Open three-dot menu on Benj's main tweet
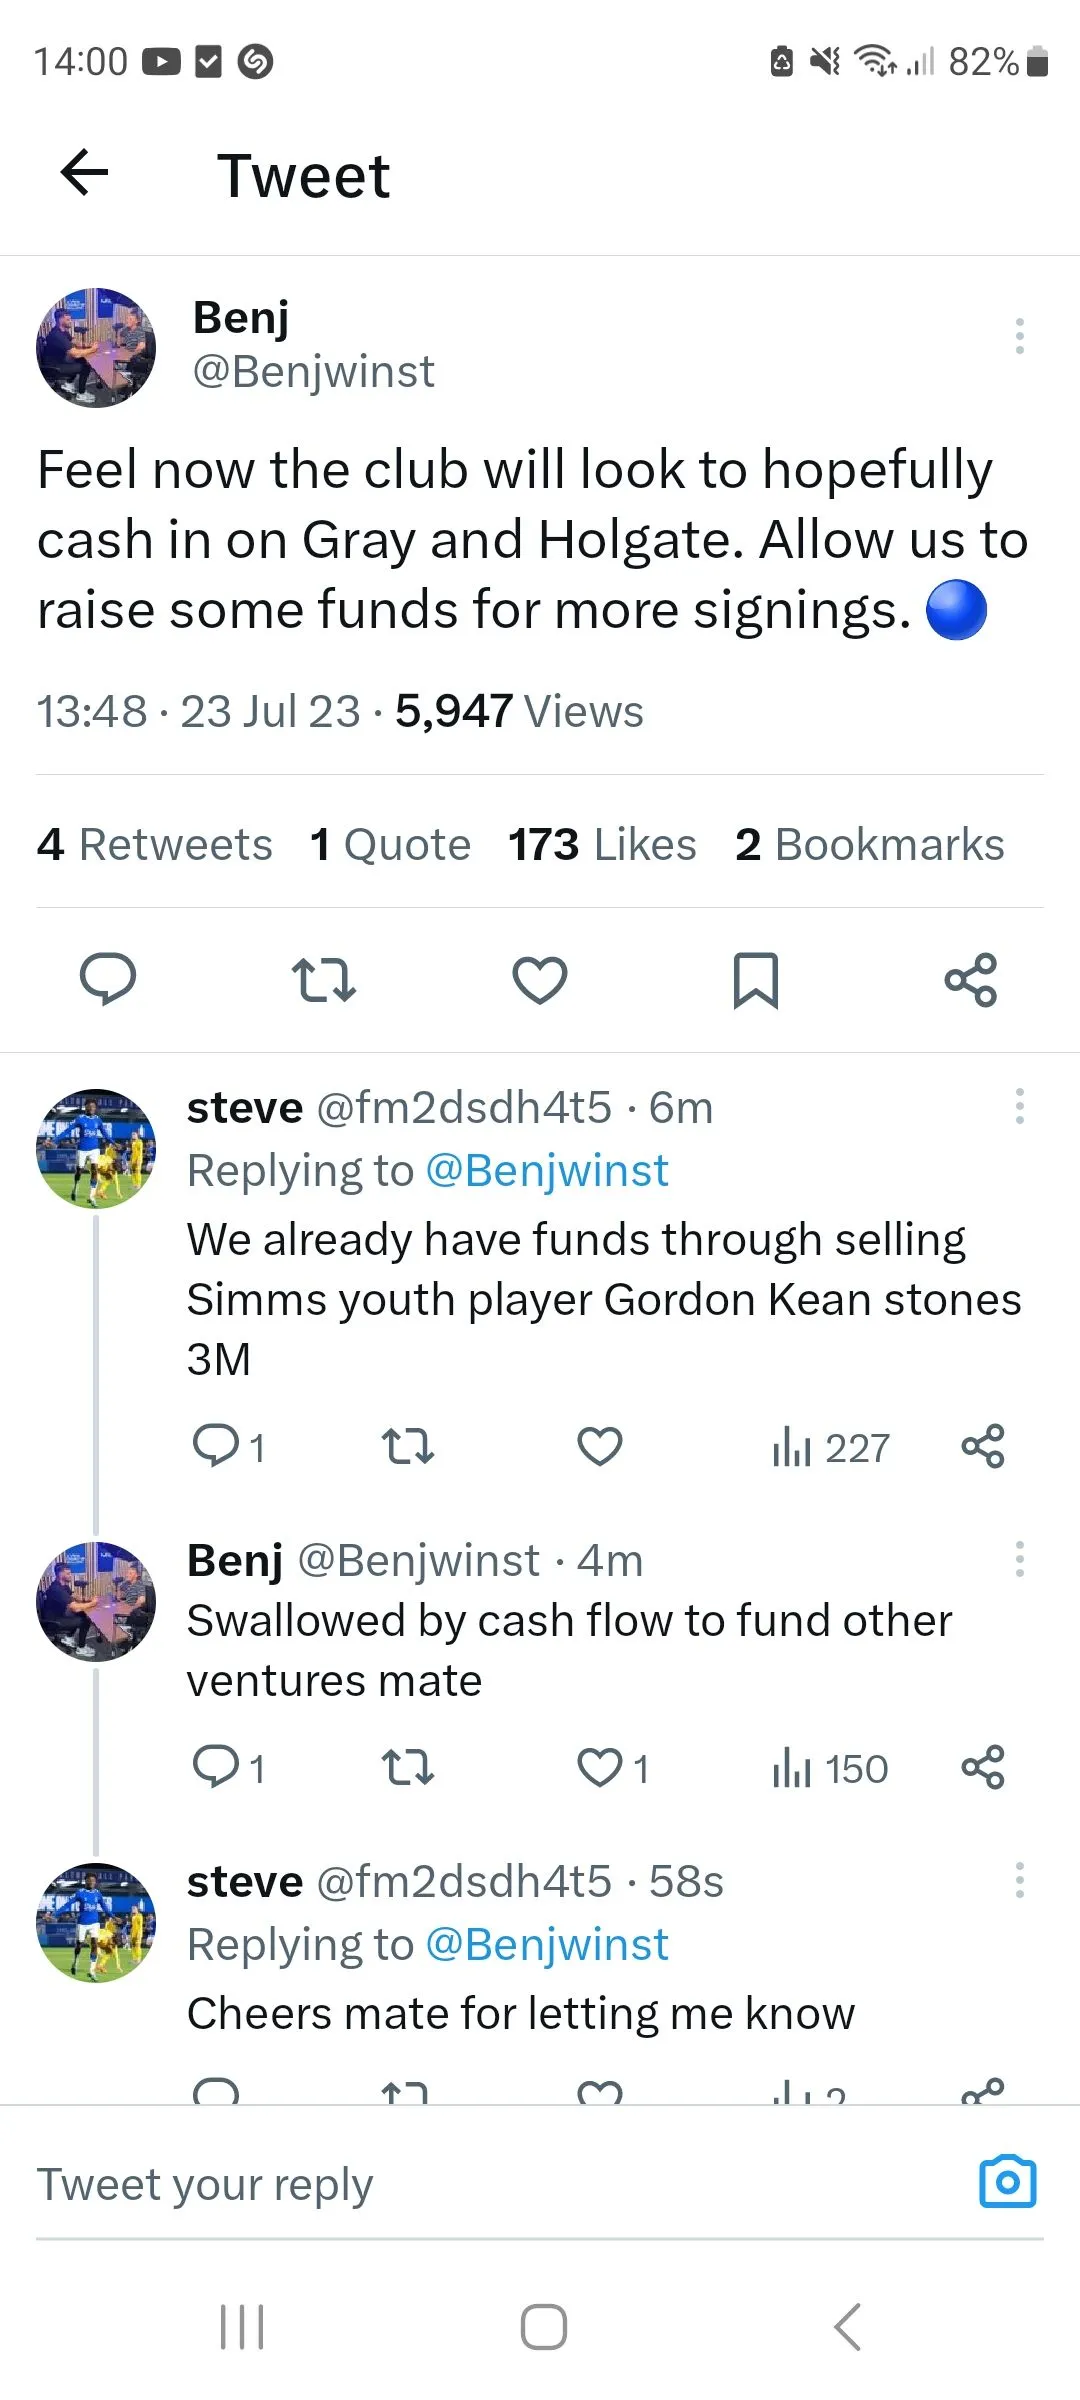 tap(1019, 336)
